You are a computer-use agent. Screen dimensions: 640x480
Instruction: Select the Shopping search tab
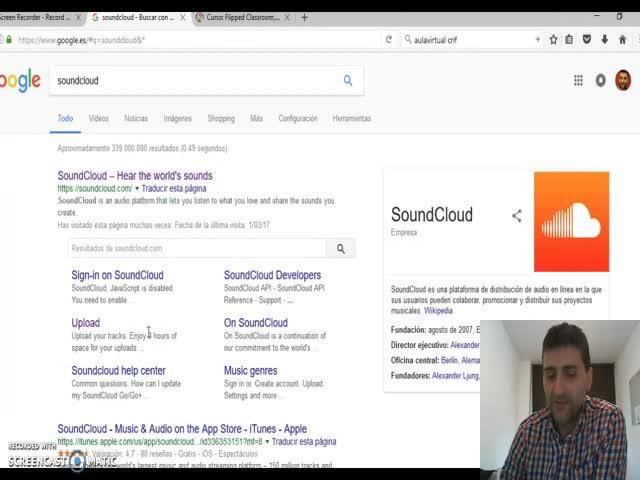(x=221, y=118)
